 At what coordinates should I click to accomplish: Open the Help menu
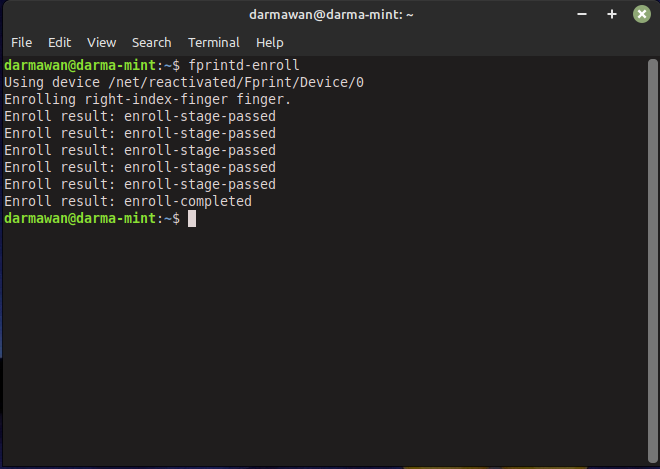point(270,43)
